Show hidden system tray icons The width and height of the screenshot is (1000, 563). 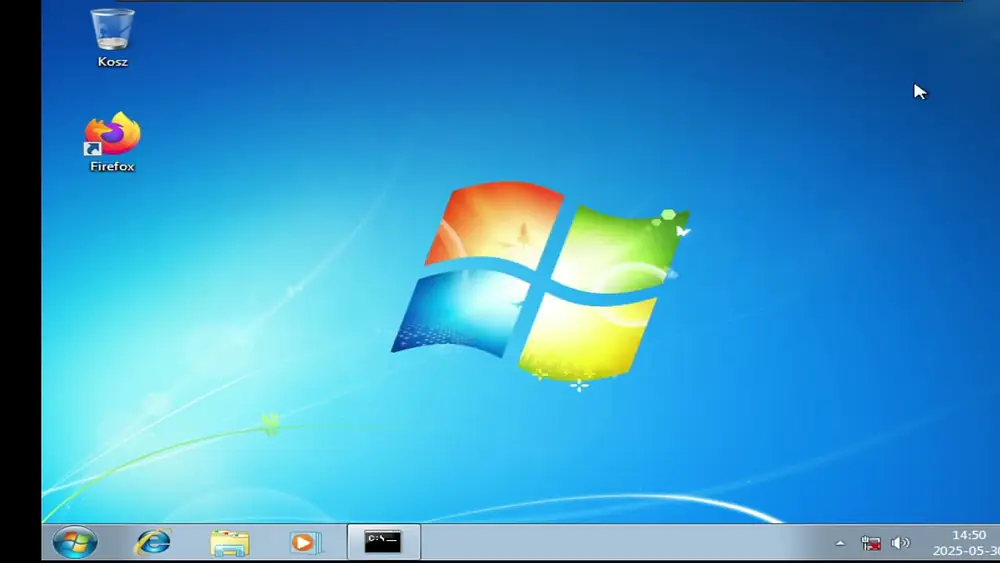click(840, 543)
